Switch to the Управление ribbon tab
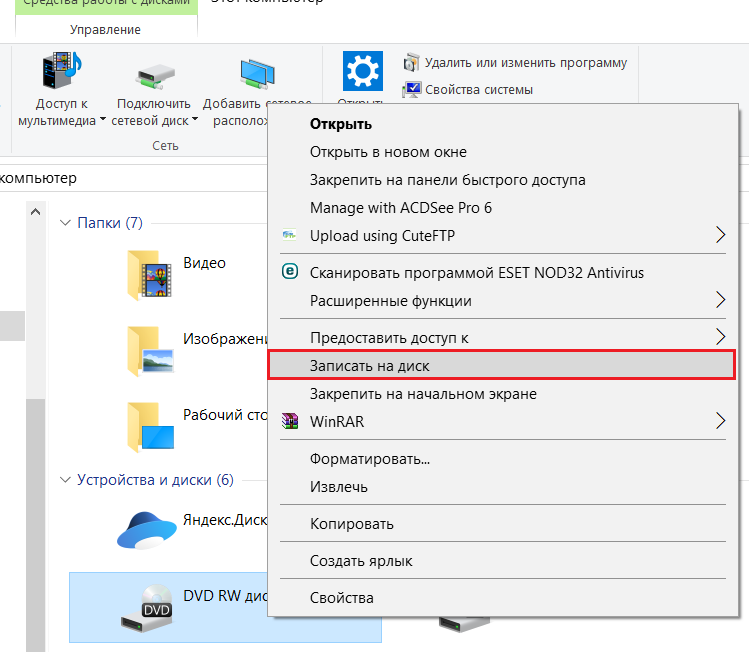Viewport: 749px width, 652px height. pyautogui.click(x=106, y=30)
